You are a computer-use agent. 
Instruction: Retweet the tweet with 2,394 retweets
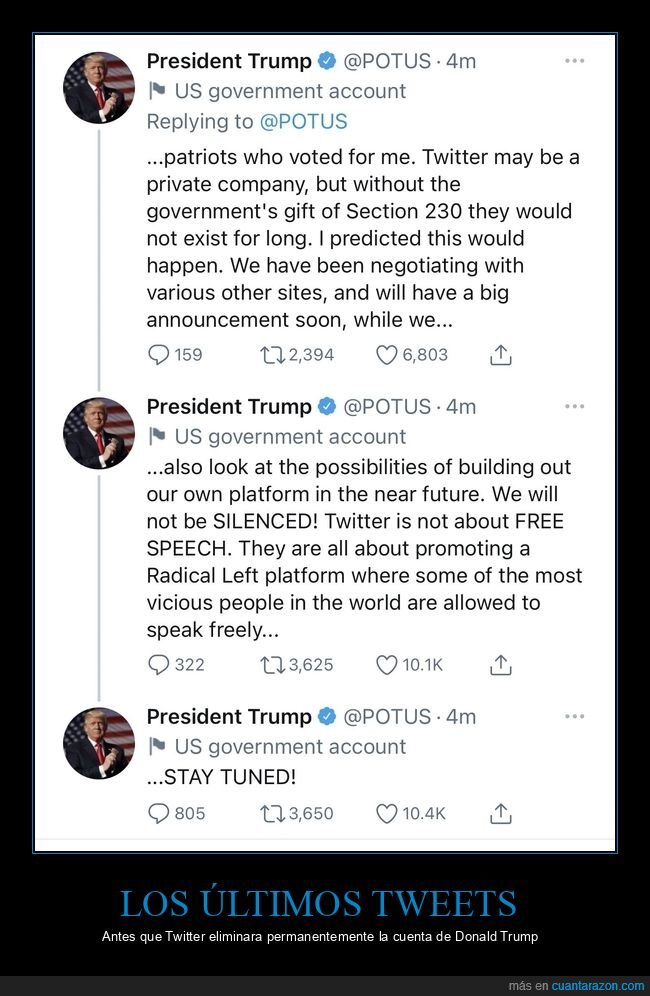[x=274, y=354]
